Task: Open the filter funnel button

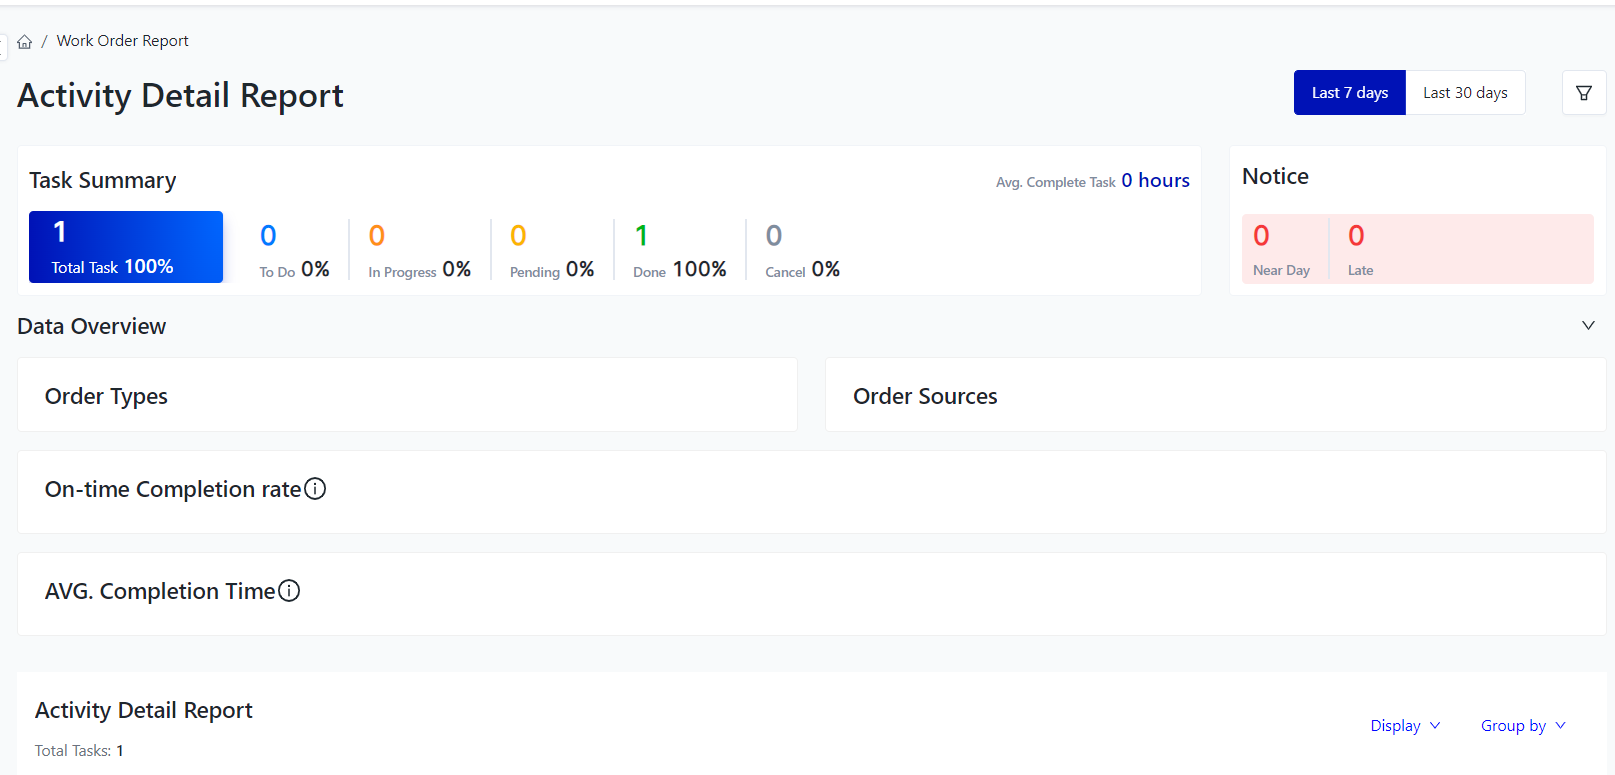Action: [1583, 93]
